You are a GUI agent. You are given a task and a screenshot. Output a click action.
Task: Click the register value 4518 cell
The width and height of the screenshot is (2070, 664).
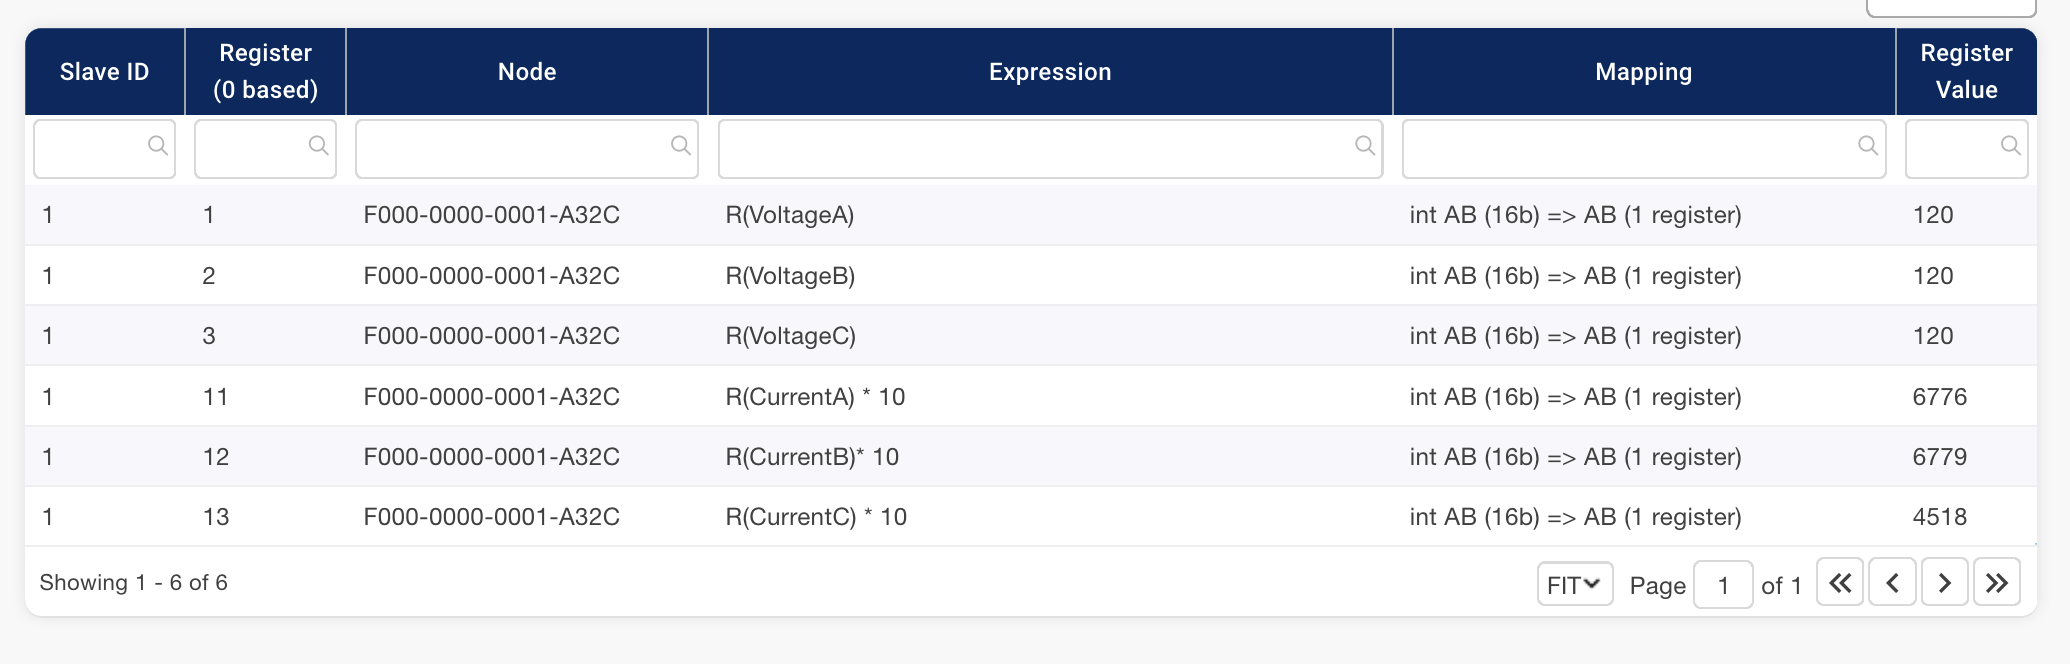pos(1939,517)
